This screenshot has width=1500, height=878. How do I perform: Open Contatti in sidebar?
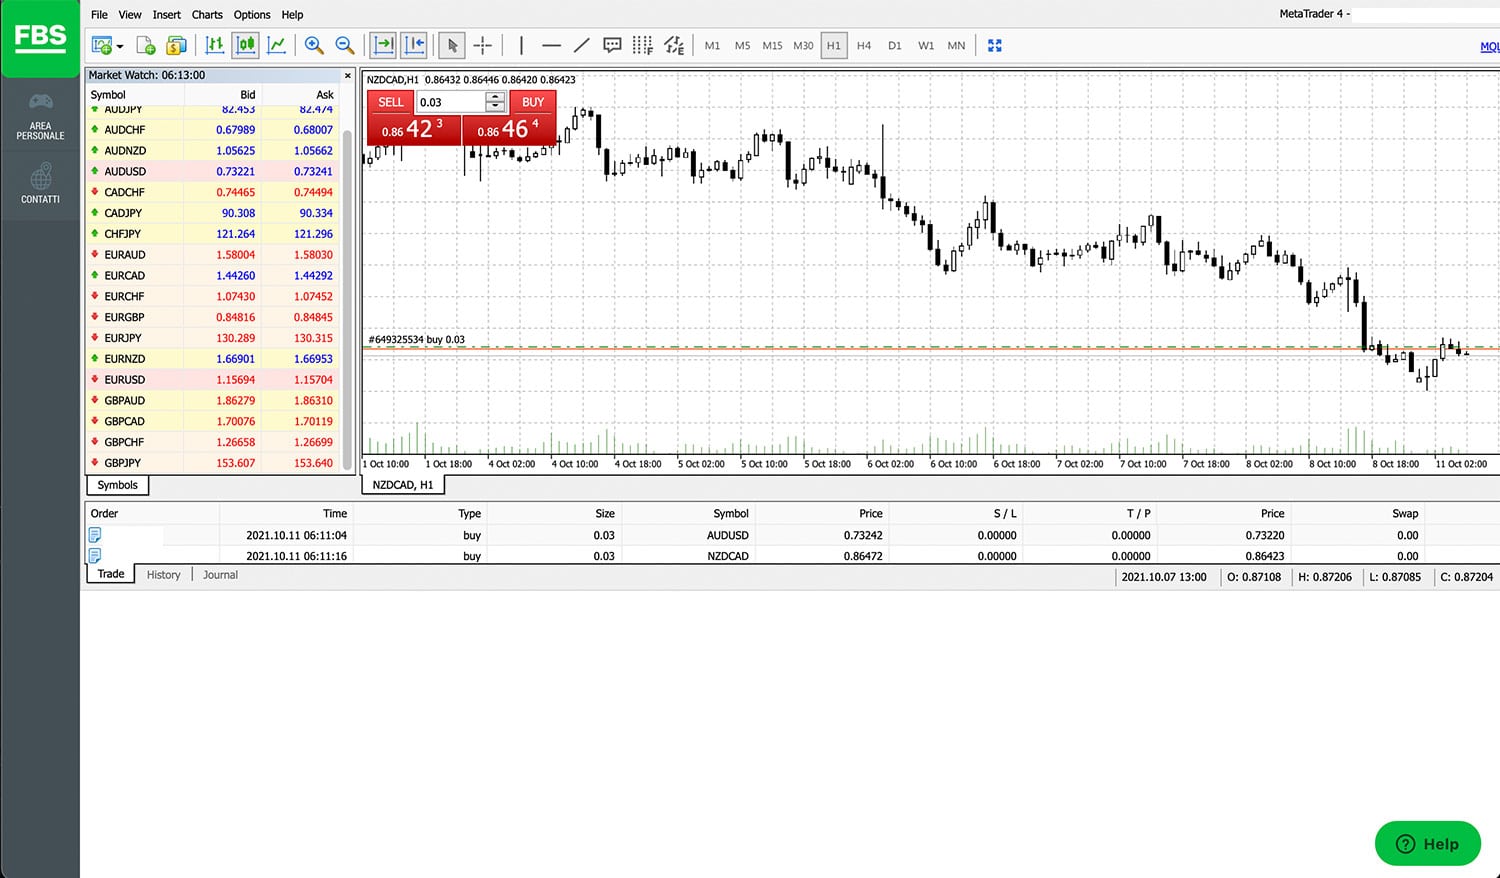click(40, 184)
